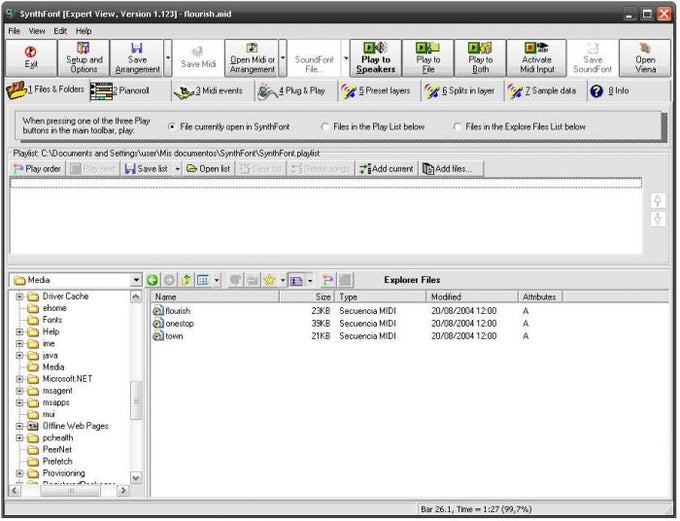Click the Save SoundFont toolbar button
The width and height of the screenshot is (680, 521).
tap(592, 58)
